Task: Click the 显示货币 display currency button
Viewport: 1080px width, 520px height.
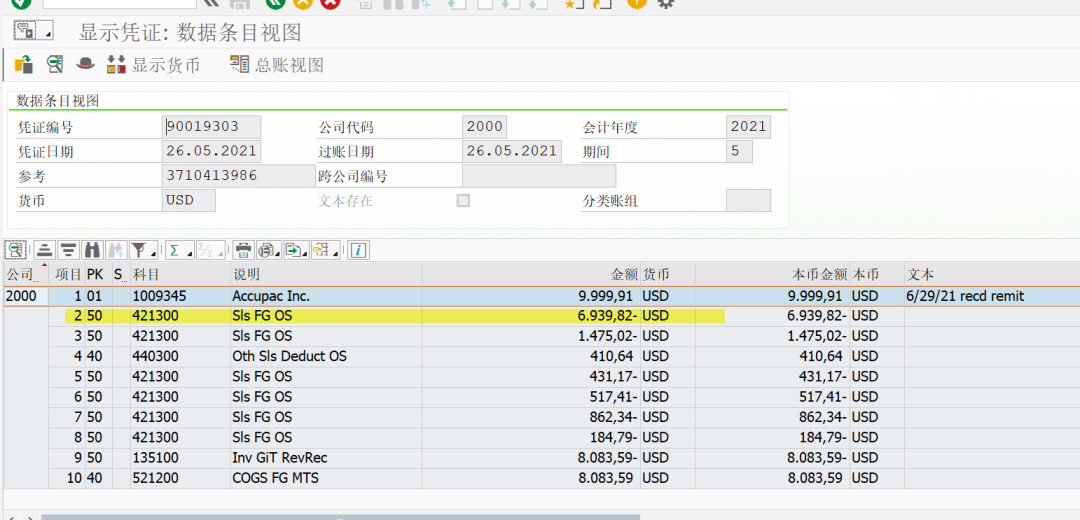Action: pos(153,65)
